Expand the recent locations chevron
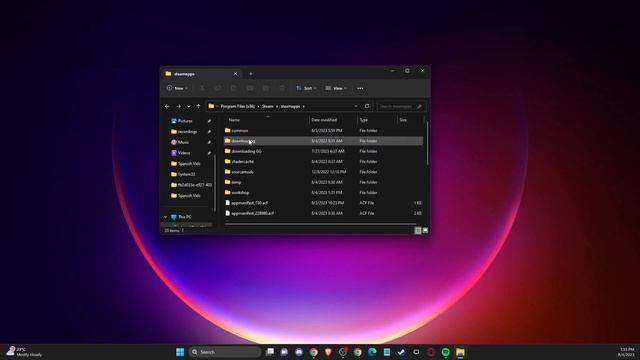Screen dimensions: 640x360 [x=189, y=106]
